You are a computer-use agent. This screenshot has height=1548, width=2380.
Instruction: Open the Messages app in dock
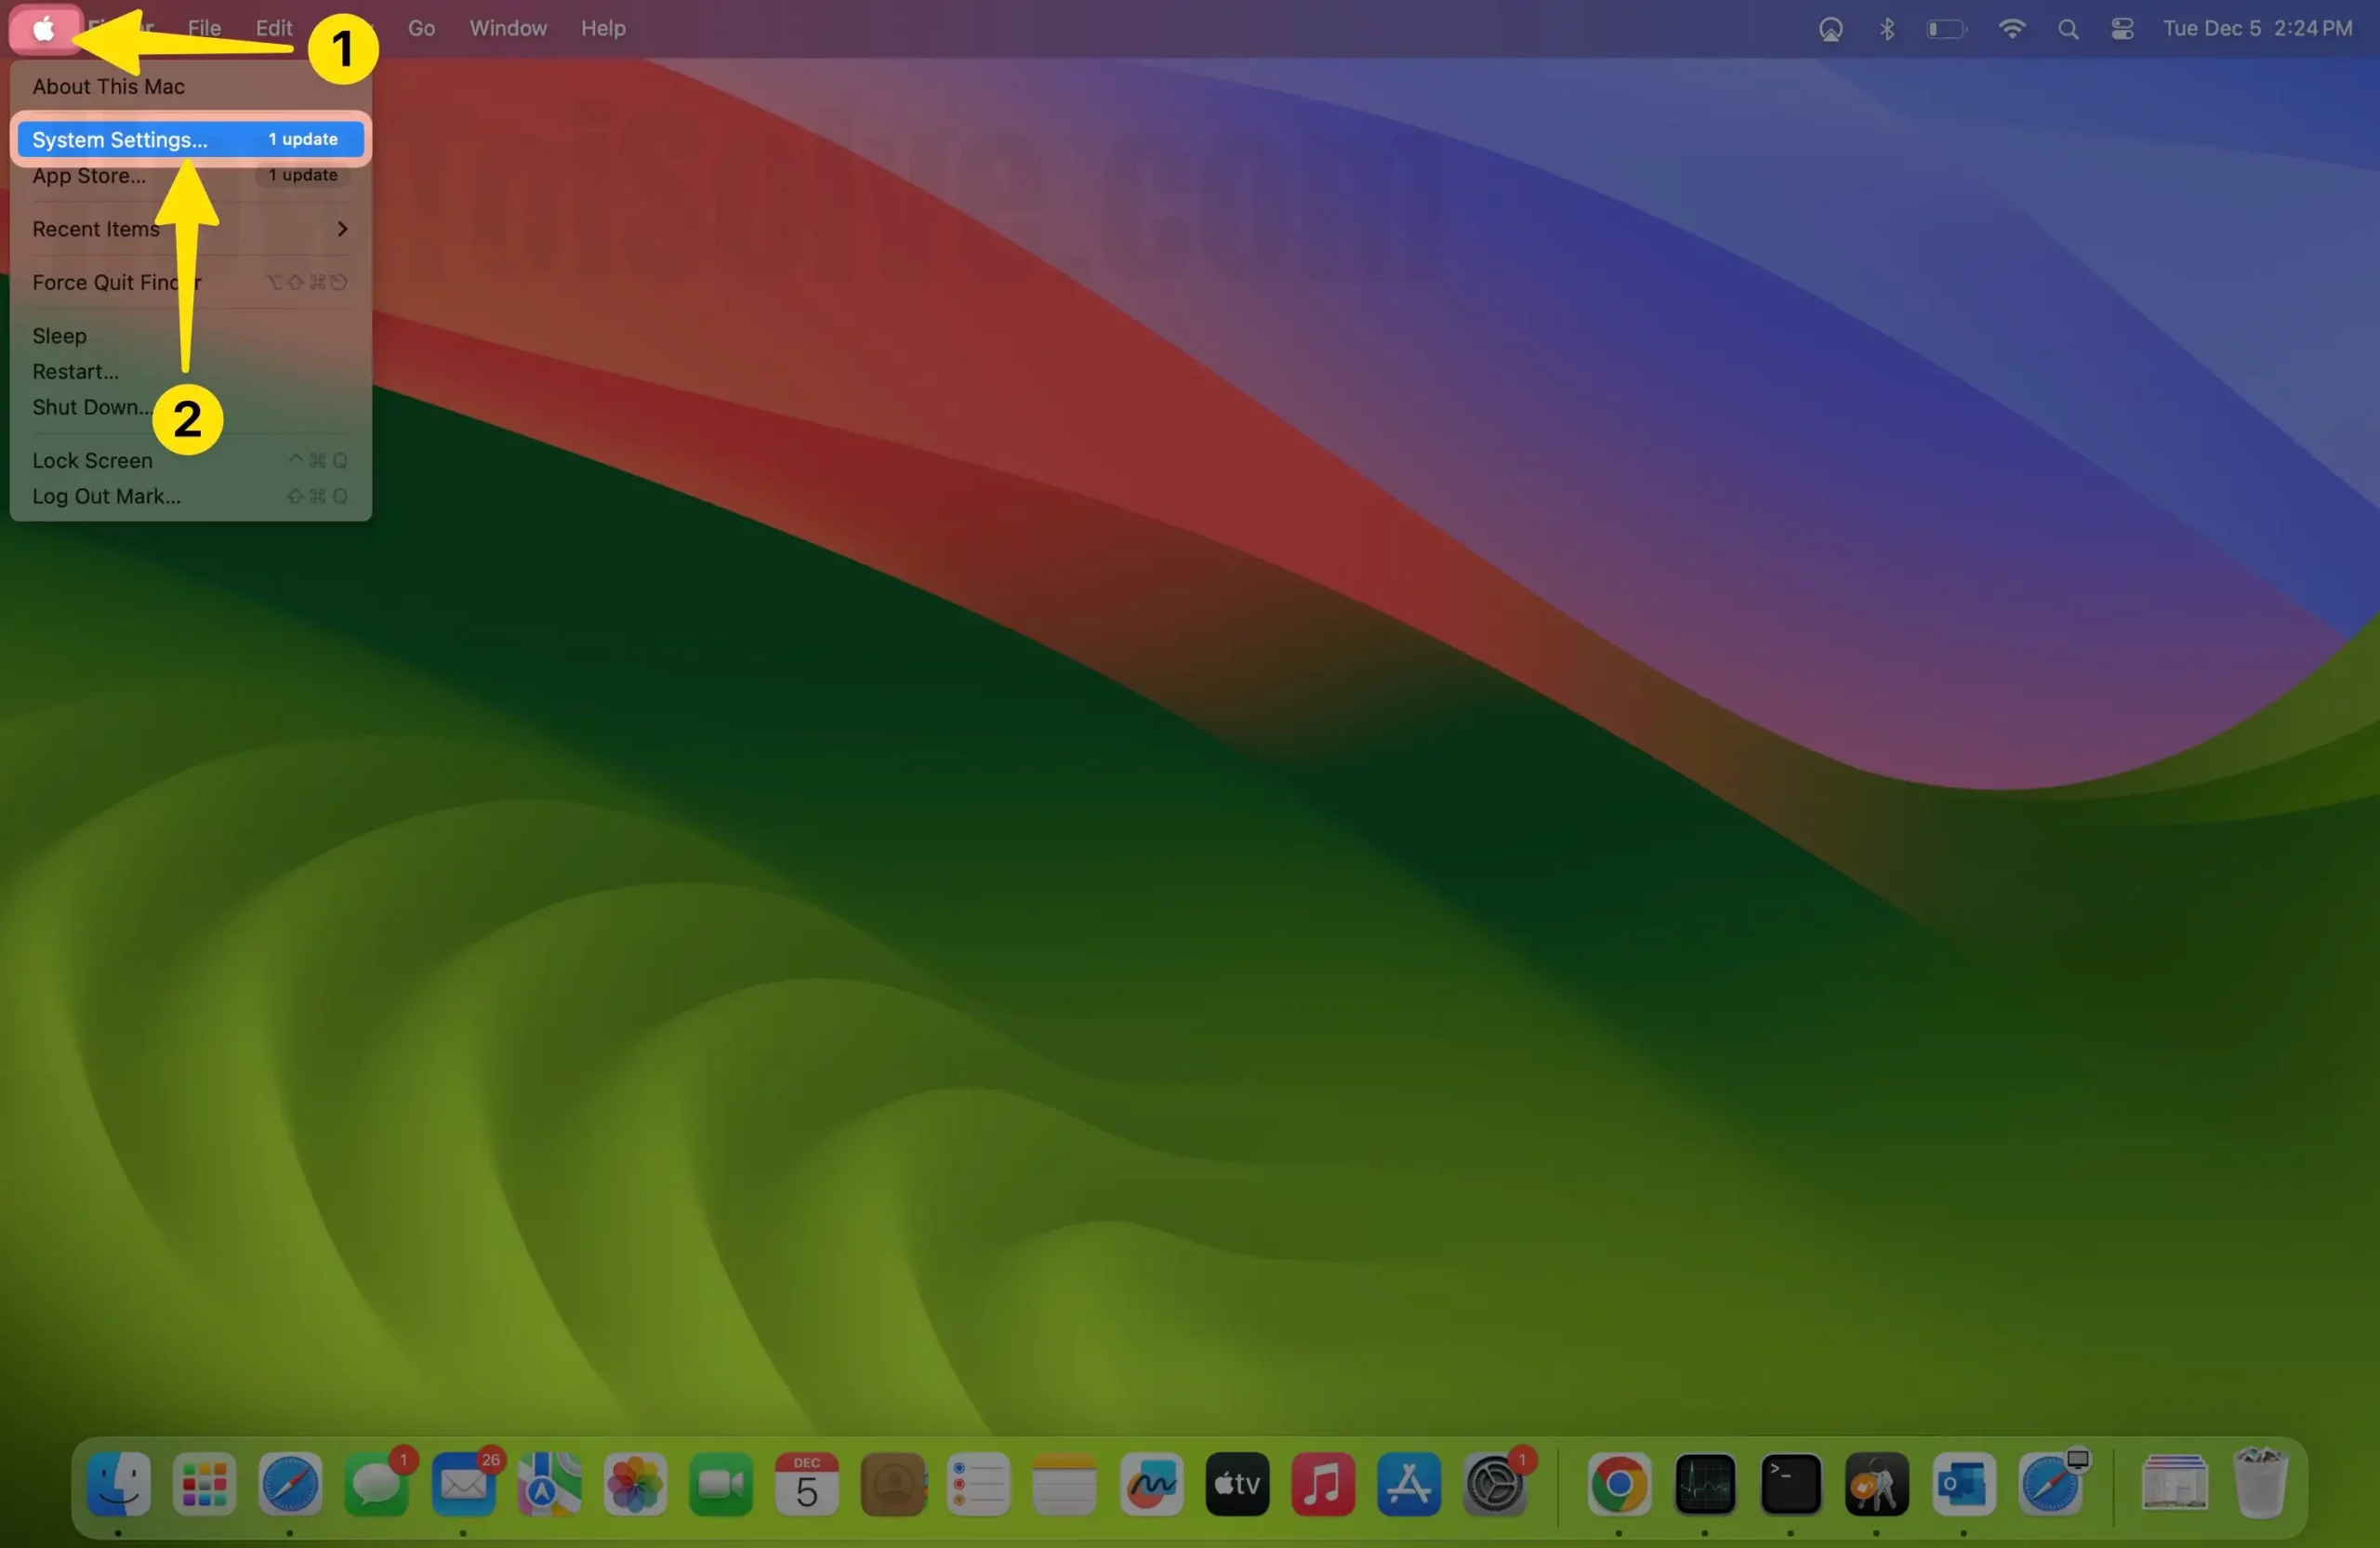[x=377, y=1485]
